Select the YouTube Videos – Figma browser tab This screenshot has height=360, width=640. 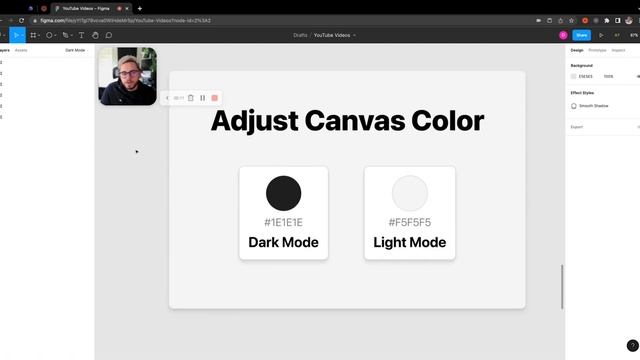(91, 8)
